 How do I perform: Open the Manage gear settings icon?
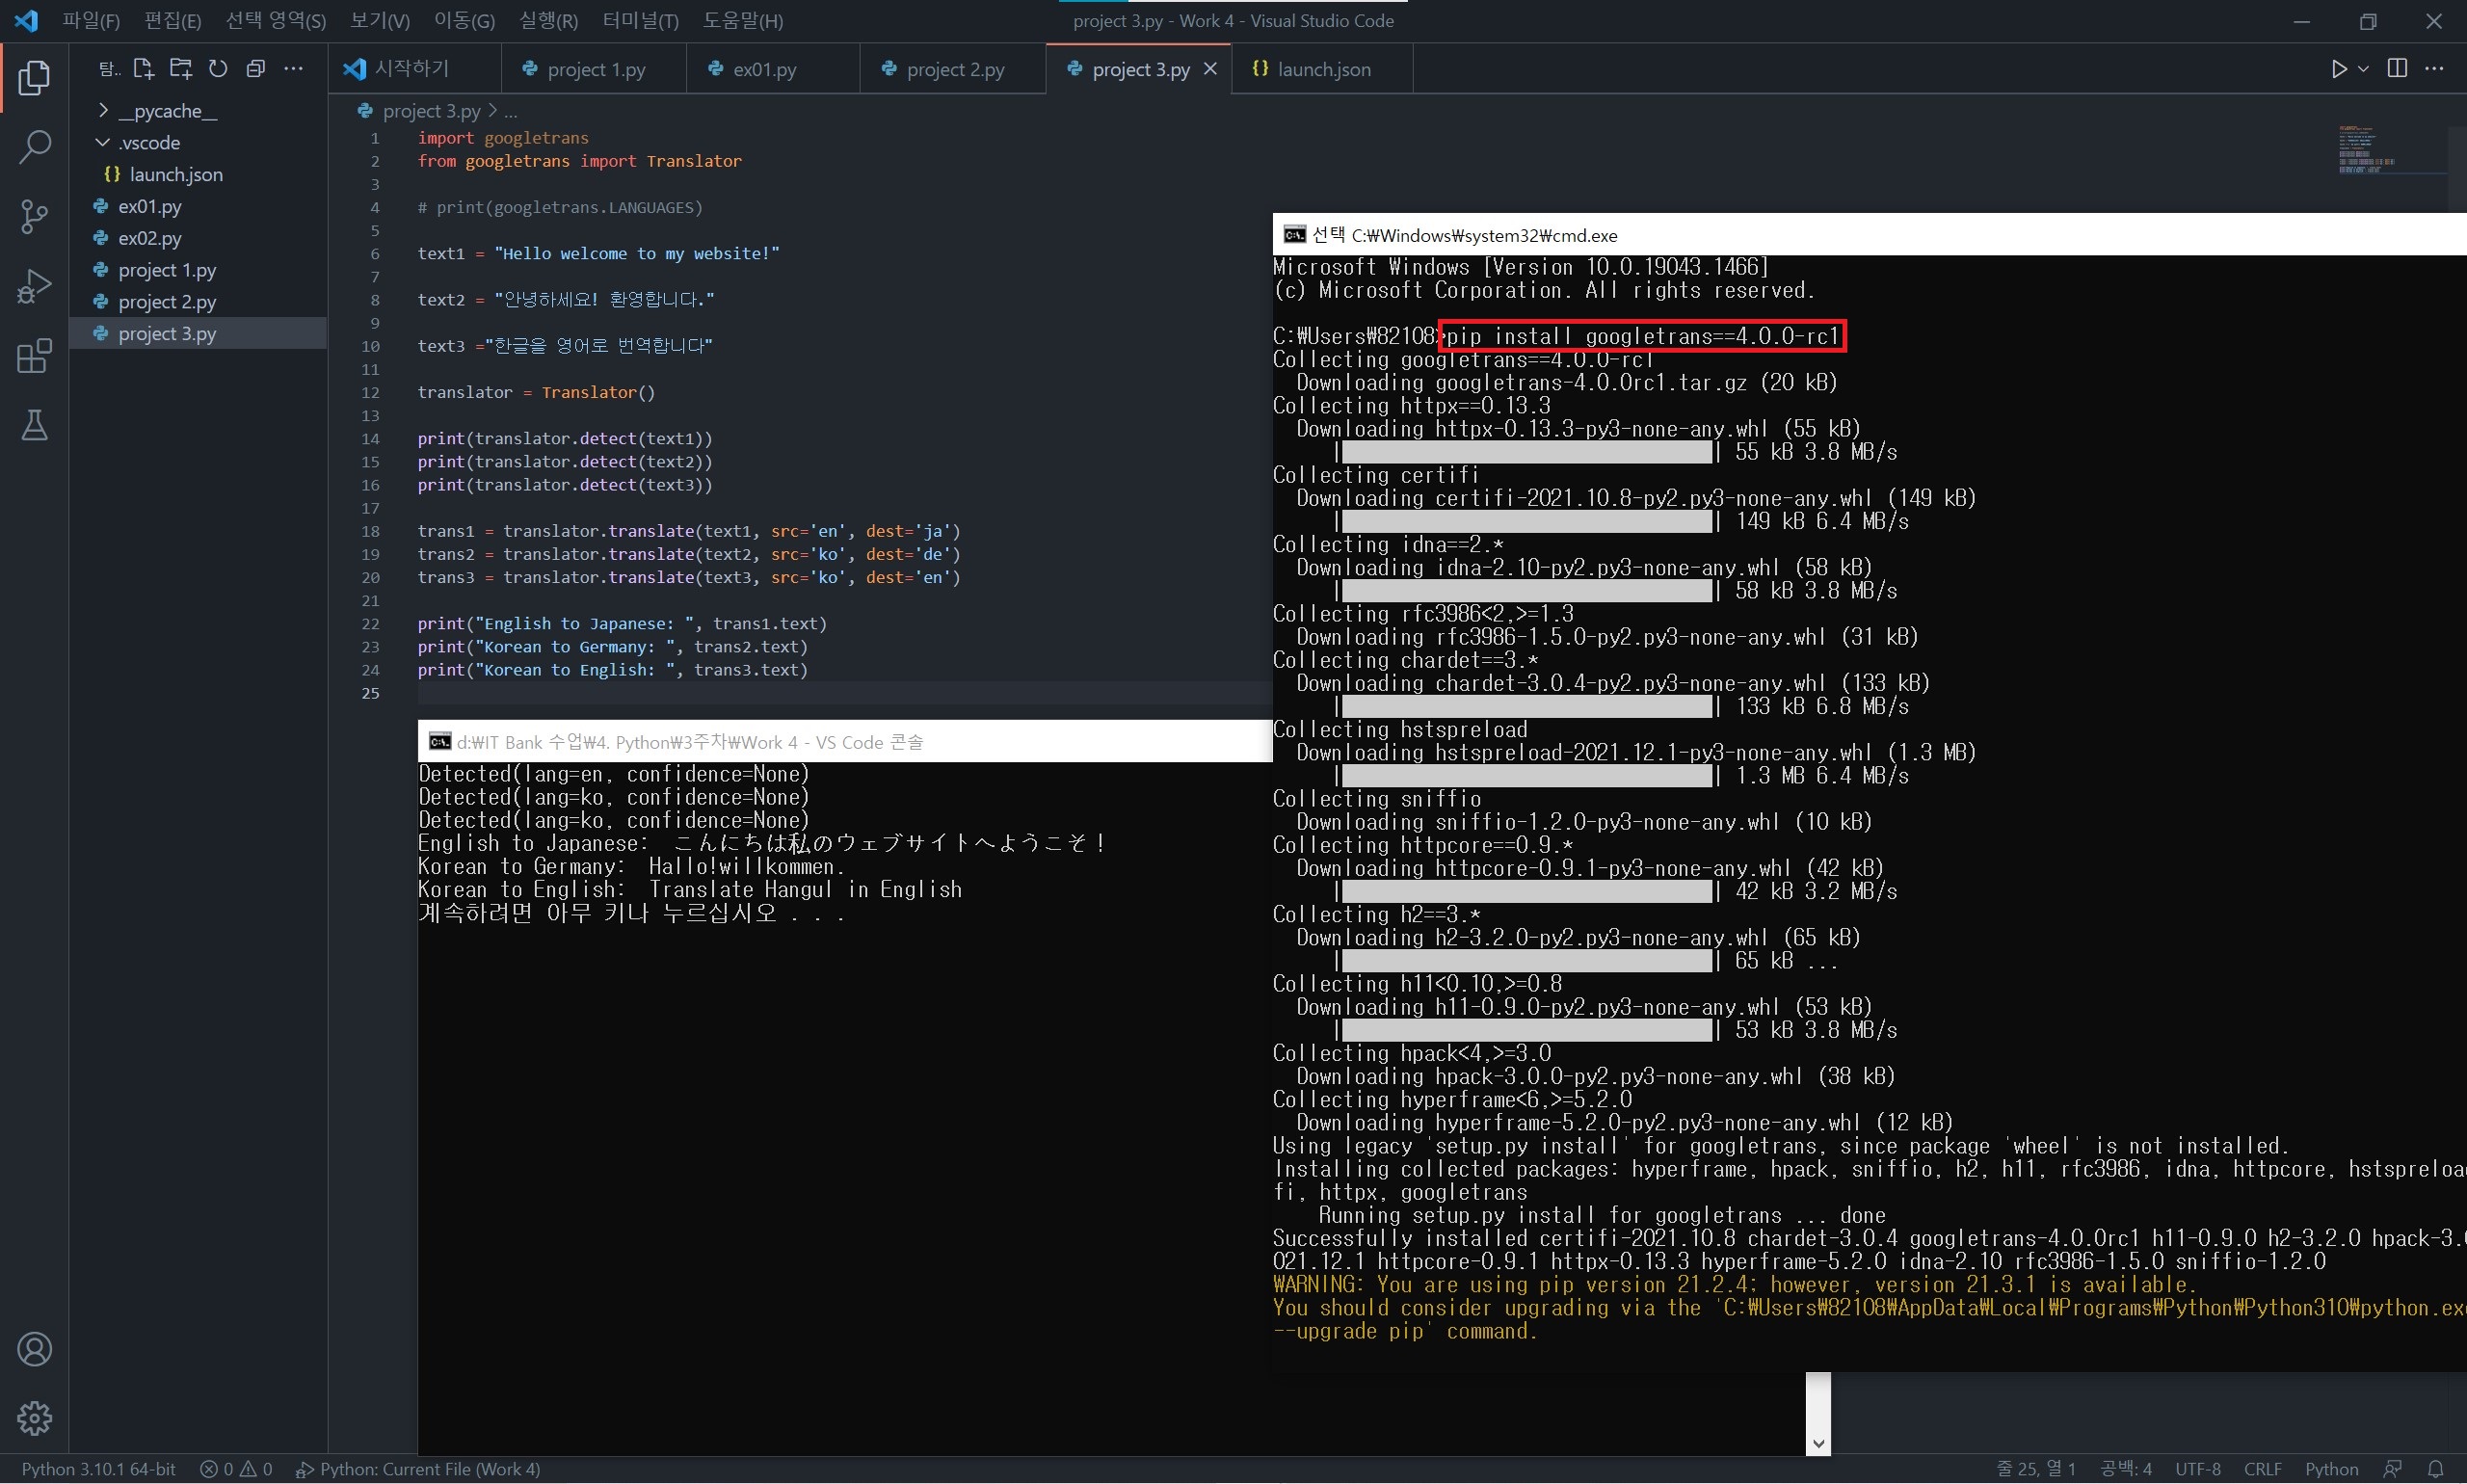[x=34, y=1418]
